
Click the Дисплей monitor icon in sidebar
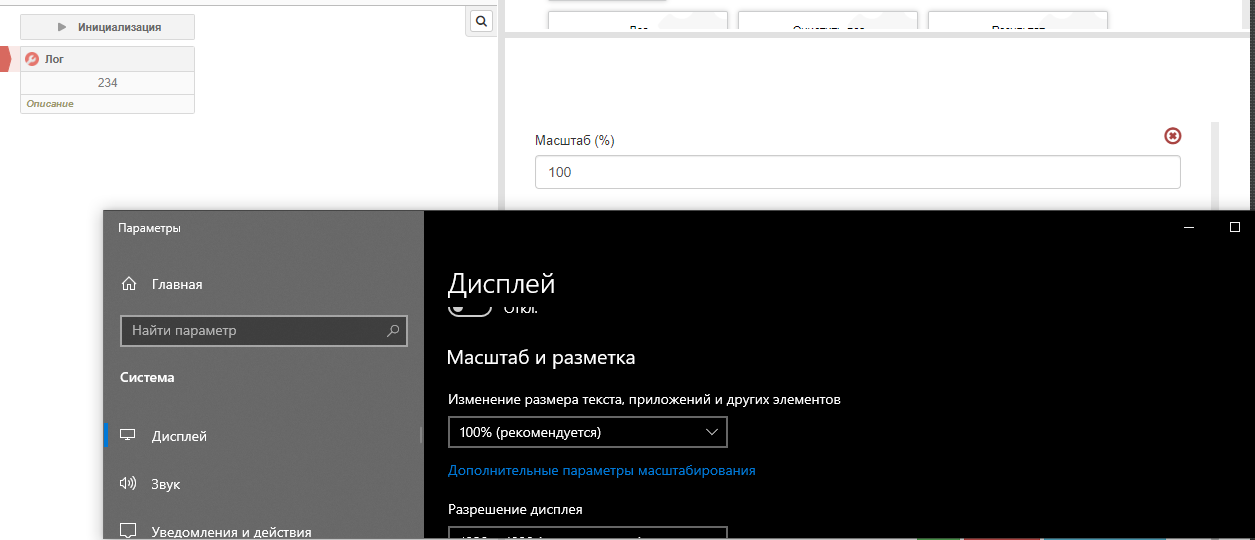(128, 436)
